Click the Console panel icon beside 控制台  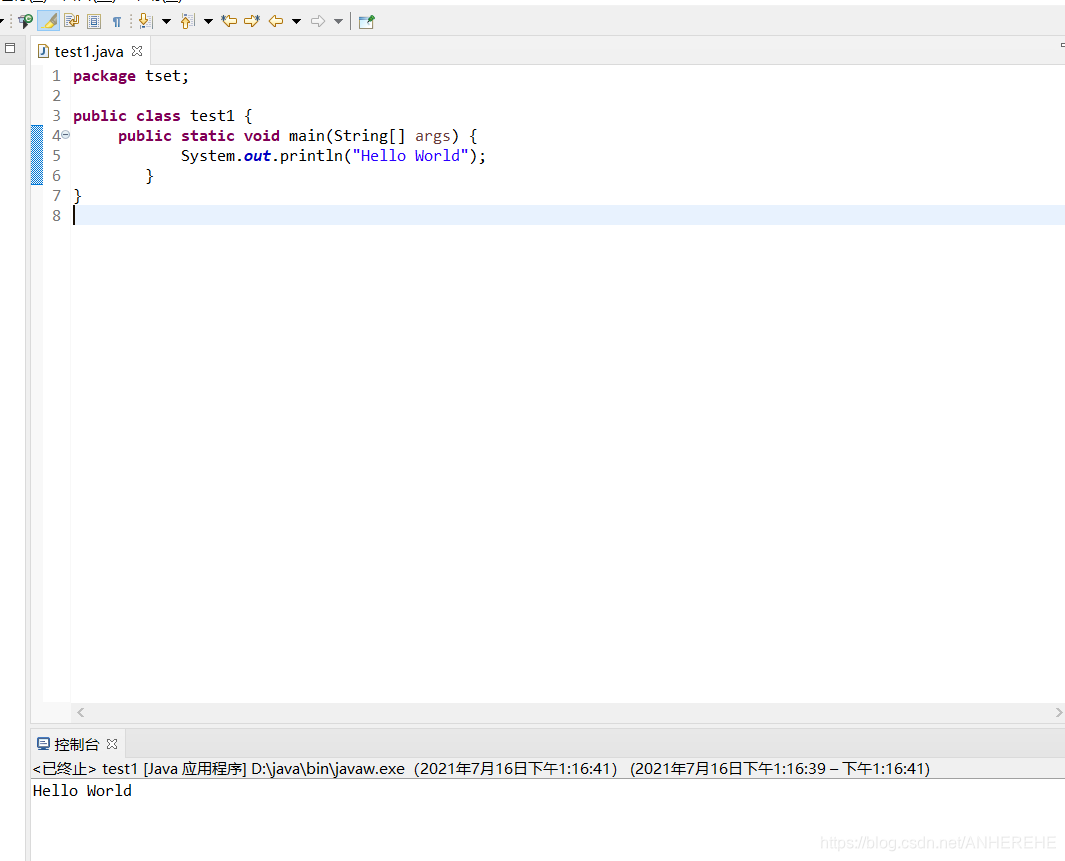click(42, 743)
